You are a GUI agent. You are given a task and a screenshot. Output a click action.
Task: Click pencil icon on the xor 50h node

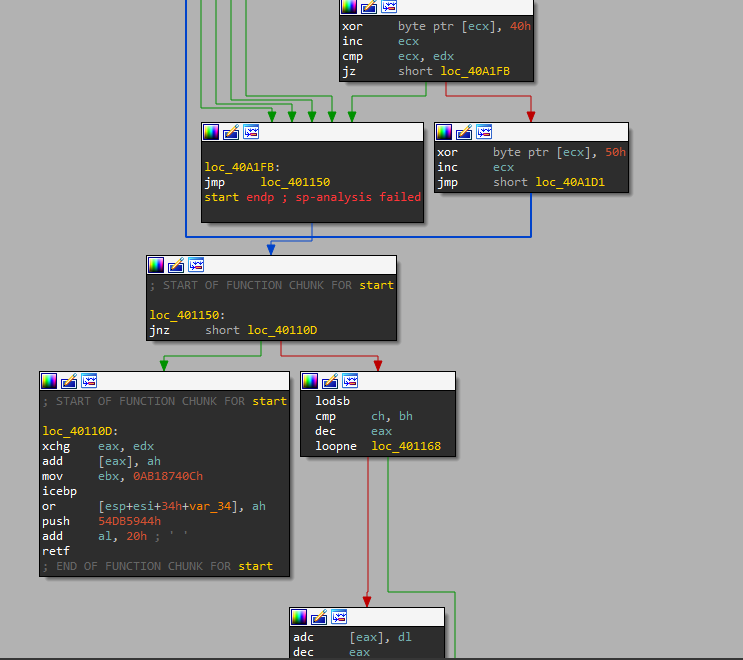pos(464,132)
